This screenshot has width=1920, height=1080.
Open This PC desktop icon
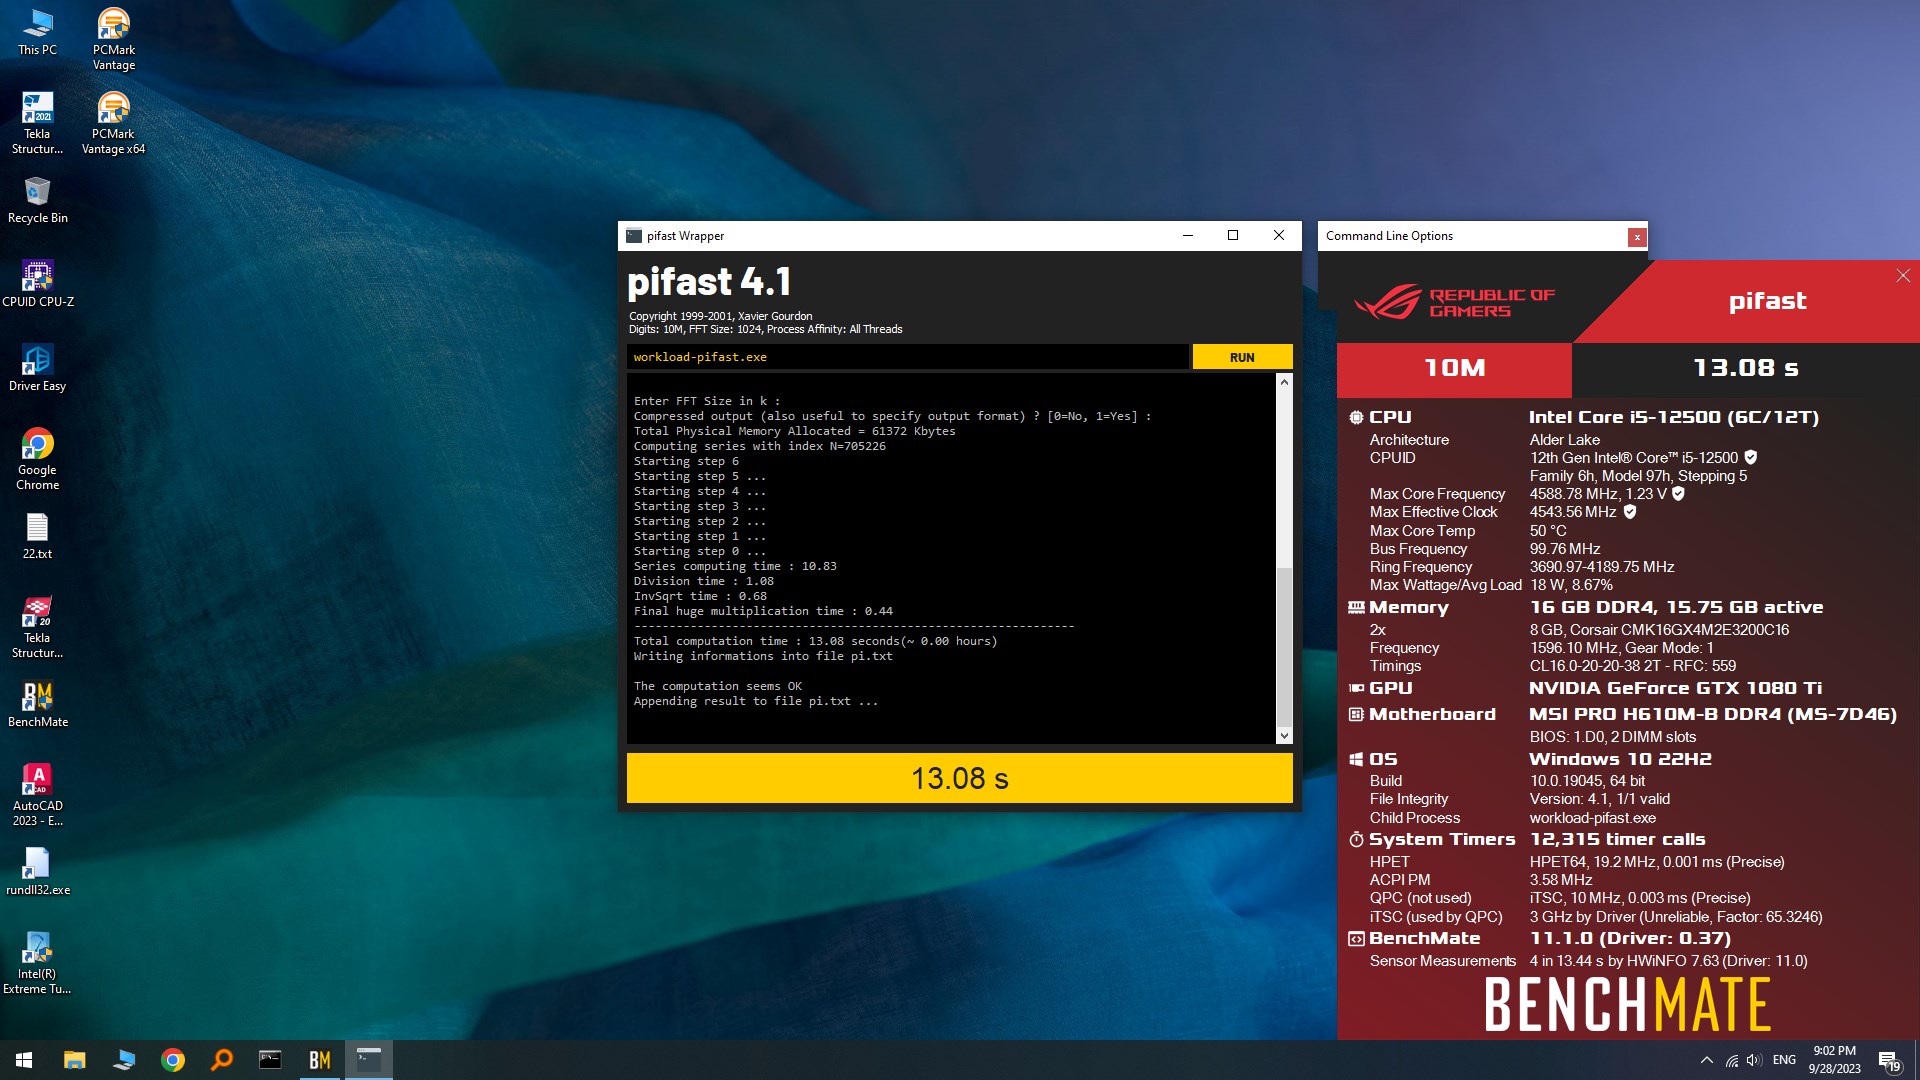coord(37,31)
